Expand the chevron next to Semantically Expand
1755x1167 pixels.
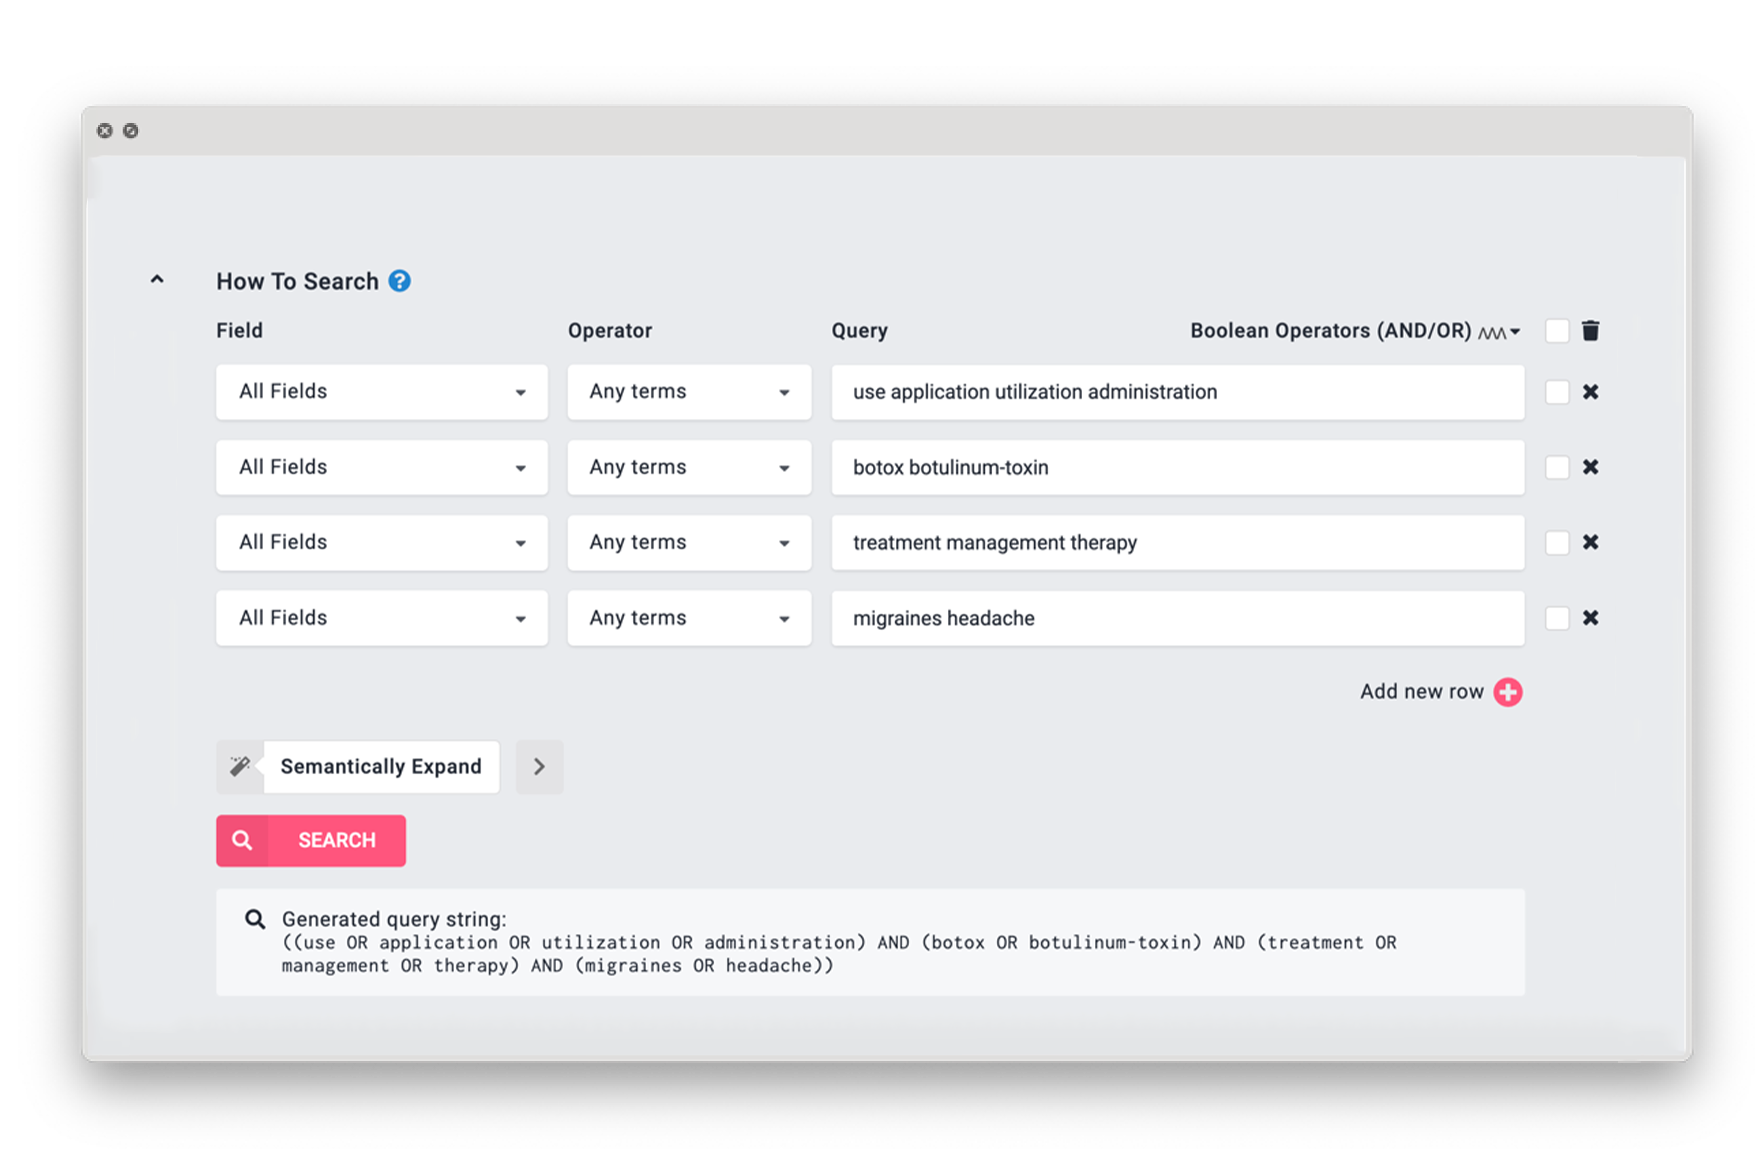pos(539,766)
